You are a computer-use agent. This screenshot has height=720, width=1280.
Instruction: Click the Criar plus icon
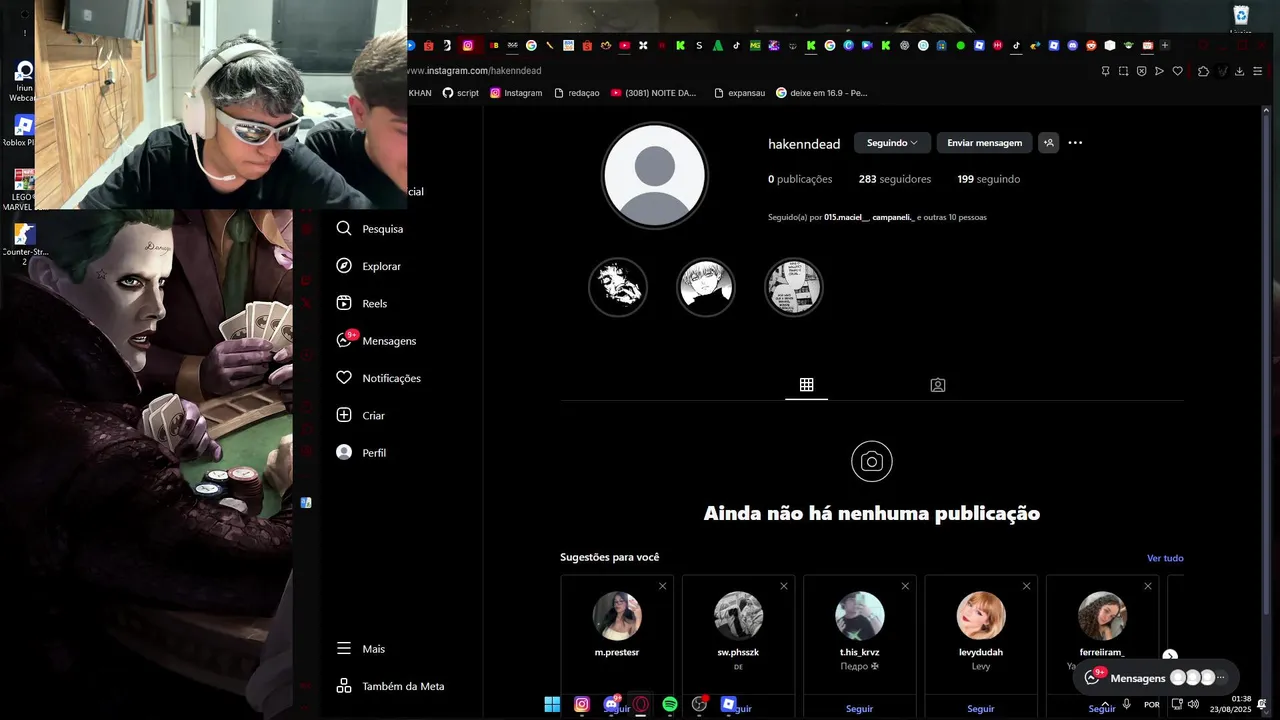pos(344,415)
